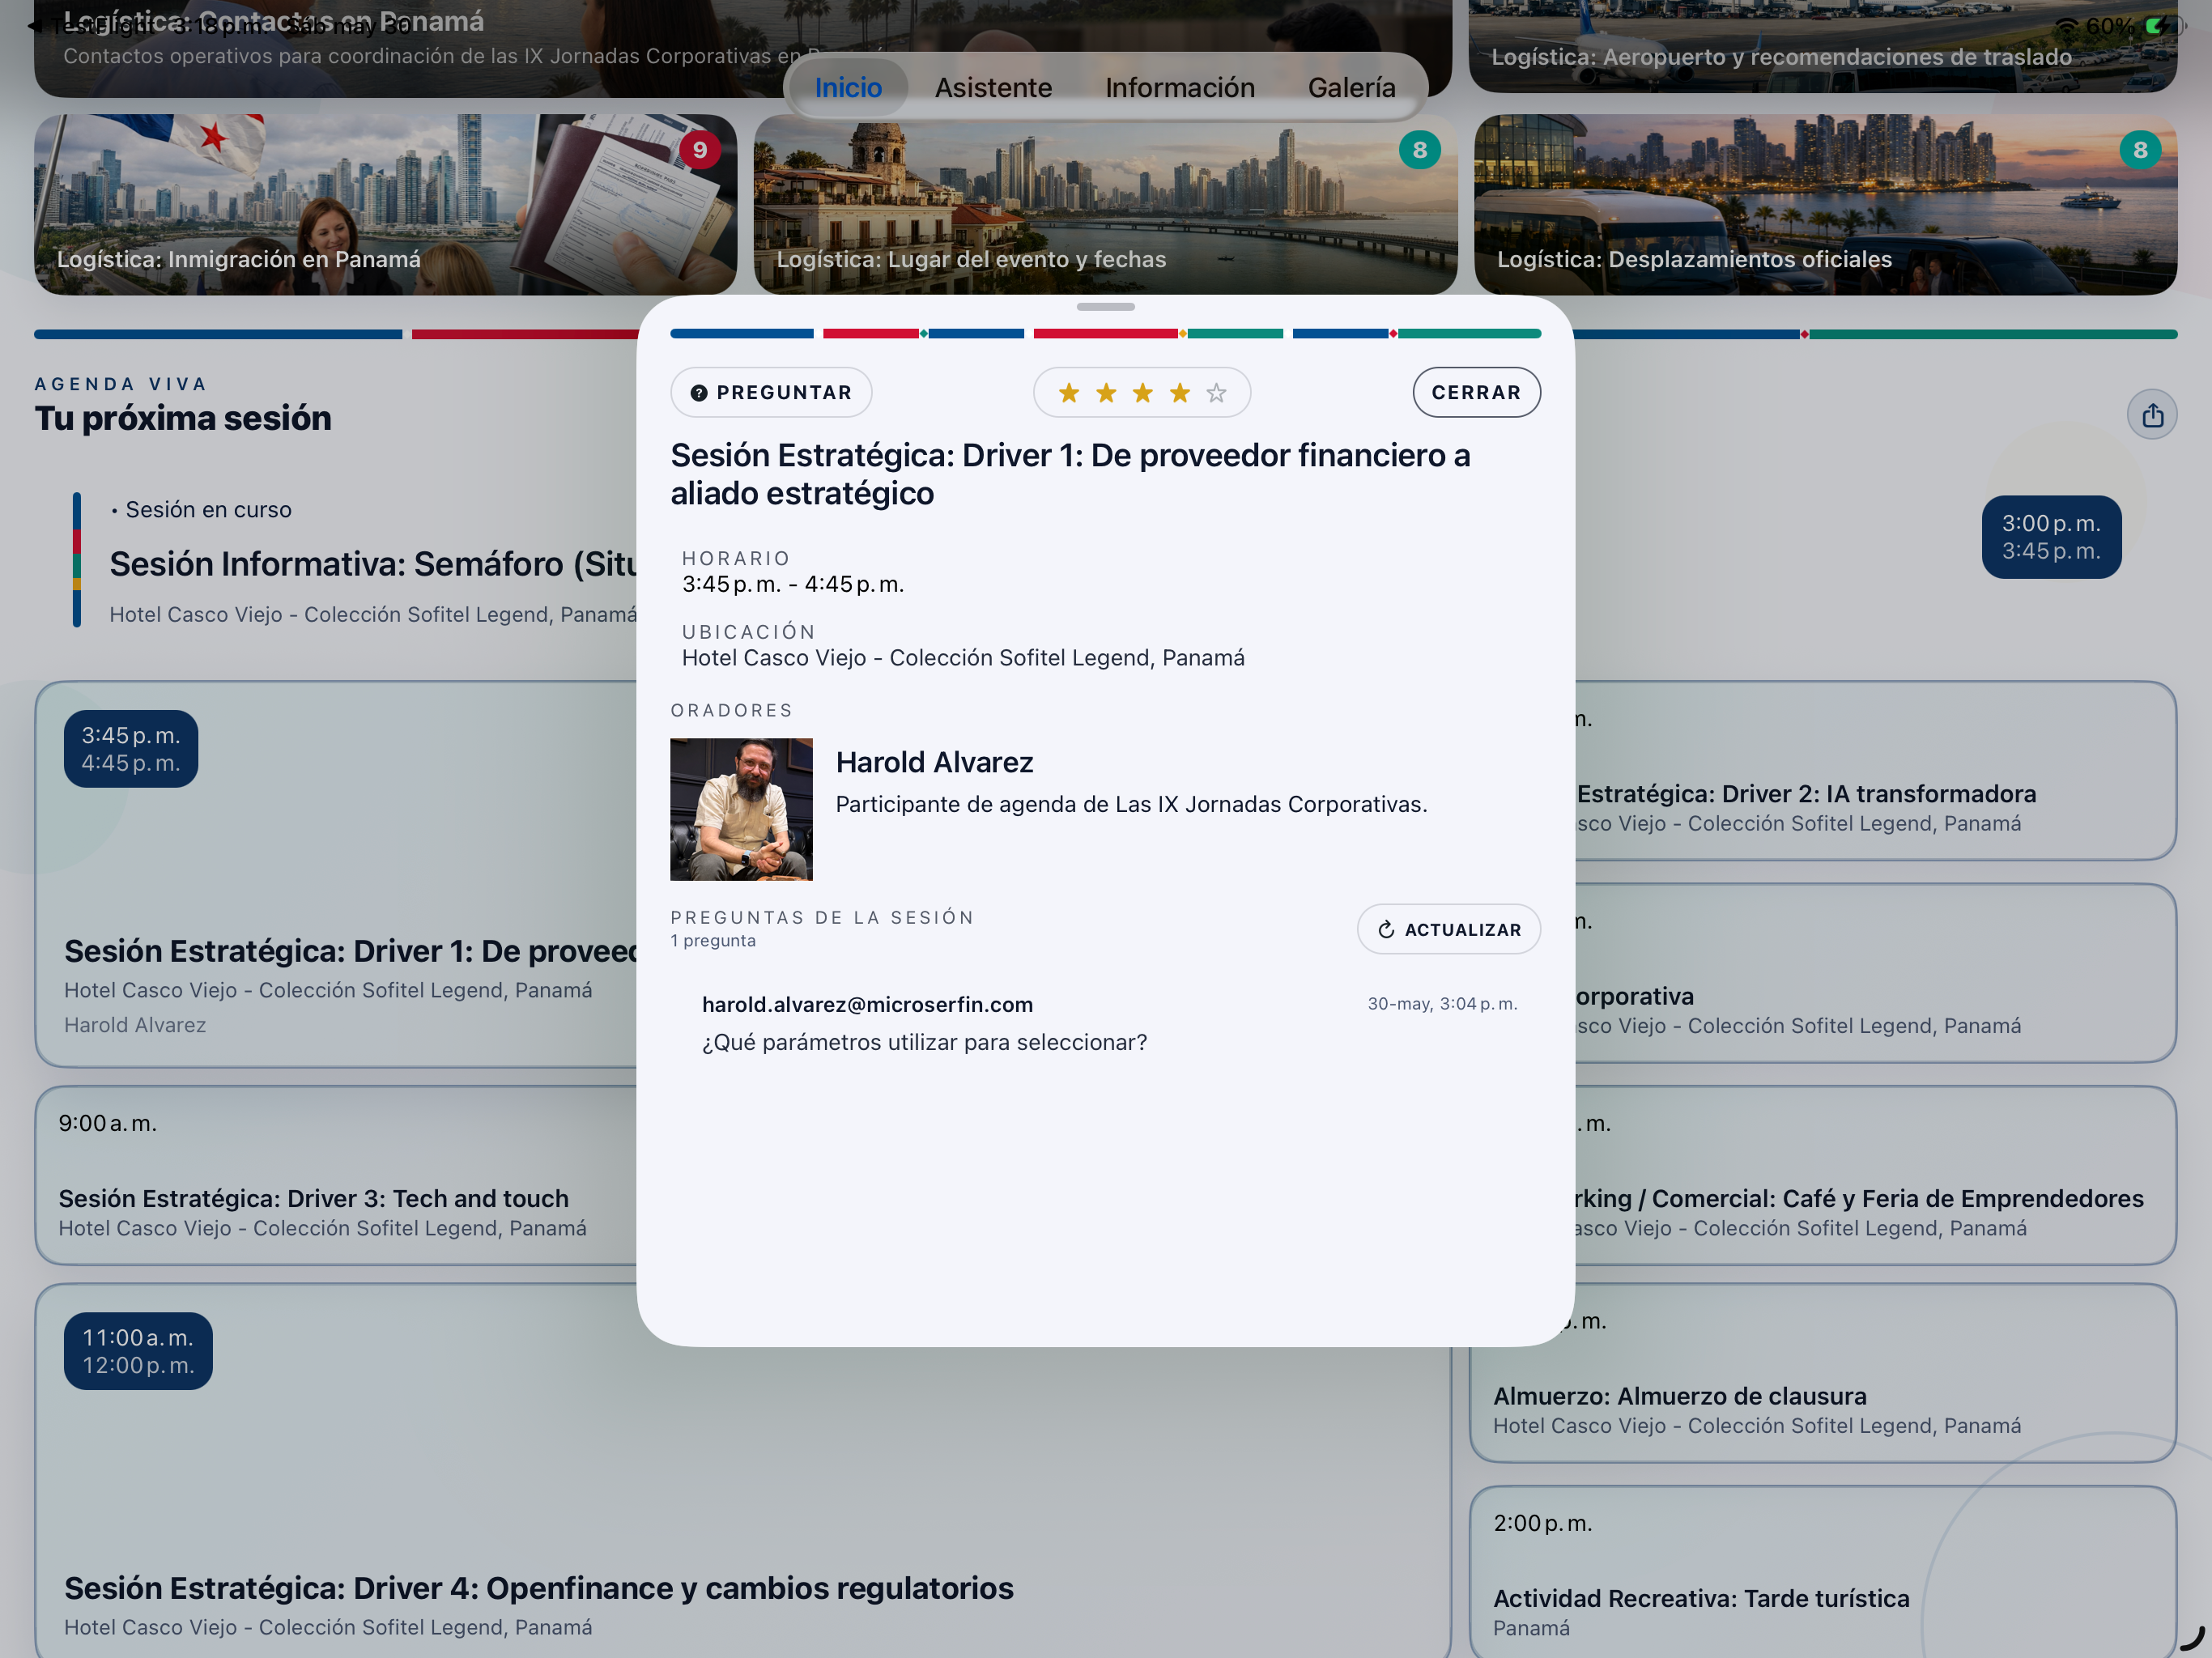Screen dimensions: 2212x1658
Task: Tap the back arrow in the status bar
Action: (35, 26)
